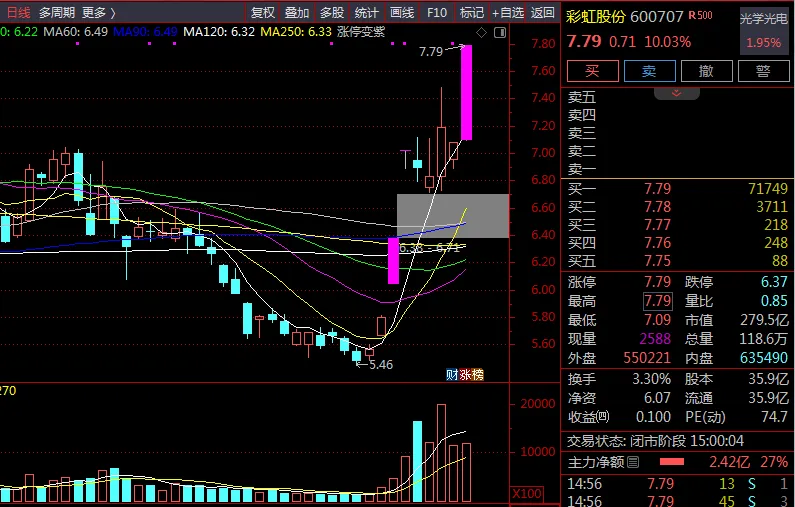This screenshot has height=507, width=795.
Task: Toggle the side panel layout icon
Action: (x=500, y=33)
